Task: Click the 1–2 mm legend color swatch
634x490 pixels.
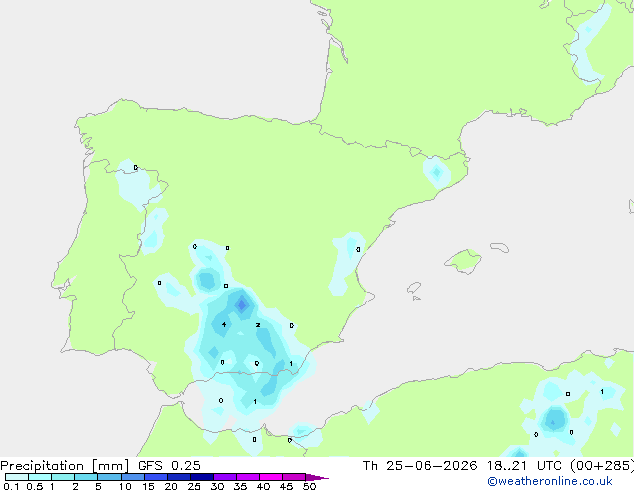Action: pos(63,477)
